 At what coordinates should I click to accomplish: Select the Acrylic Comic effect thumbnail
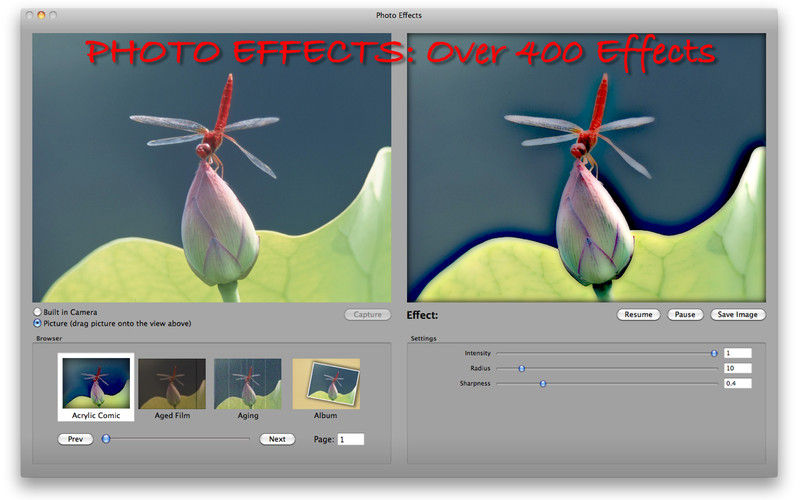(96, 383)
